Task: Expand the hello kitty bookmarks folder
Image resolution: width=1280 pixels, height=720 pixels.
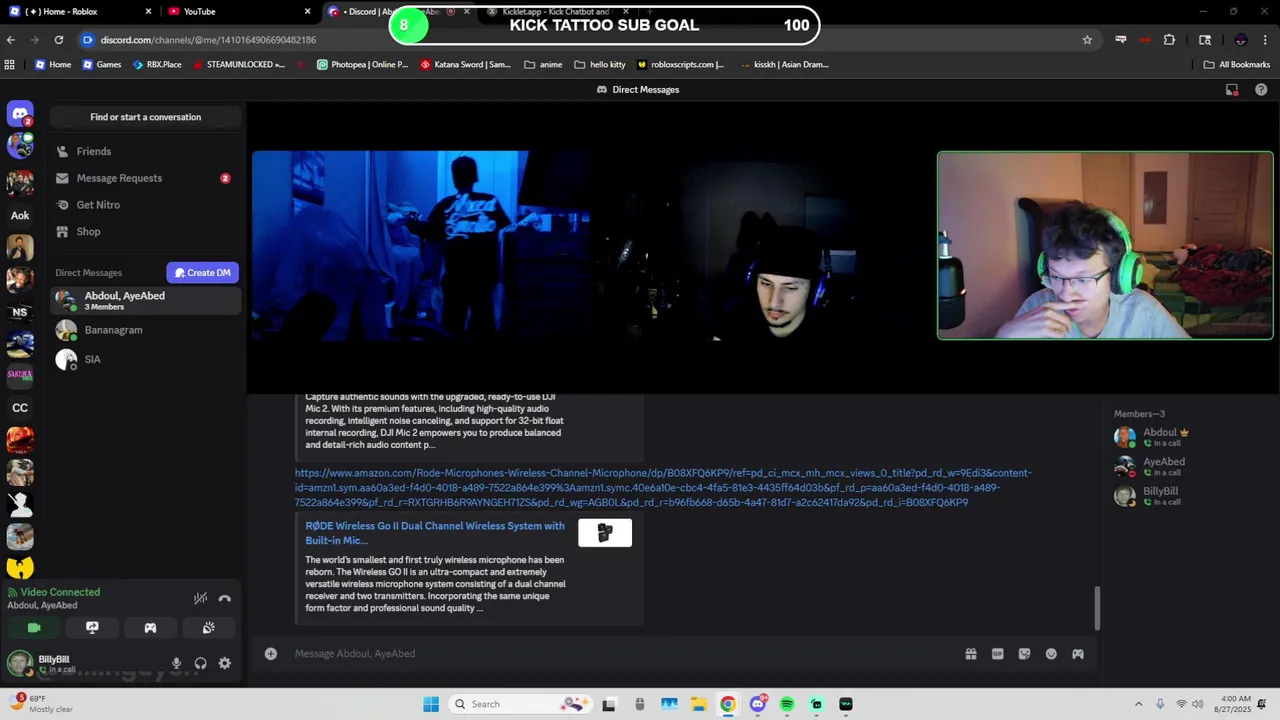Action: click(600, 65)
